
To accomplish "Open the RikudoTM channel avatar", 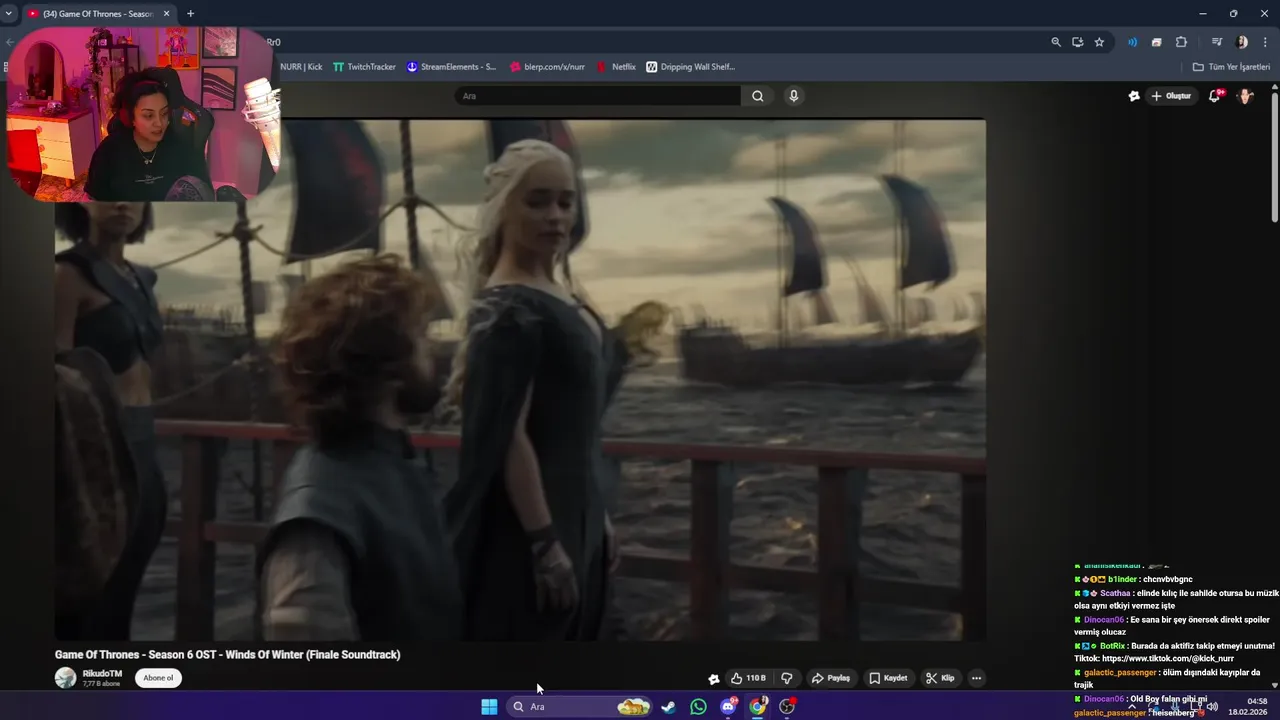I will (65, 678).
